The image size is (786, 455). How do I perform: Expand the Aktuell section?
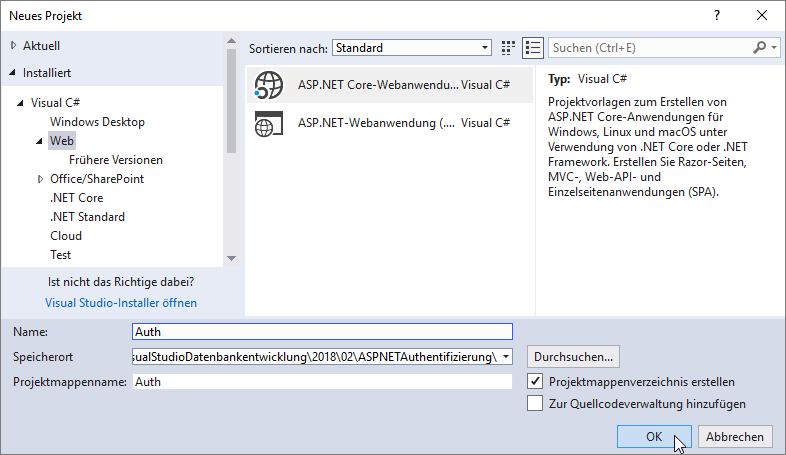[14, 46]
